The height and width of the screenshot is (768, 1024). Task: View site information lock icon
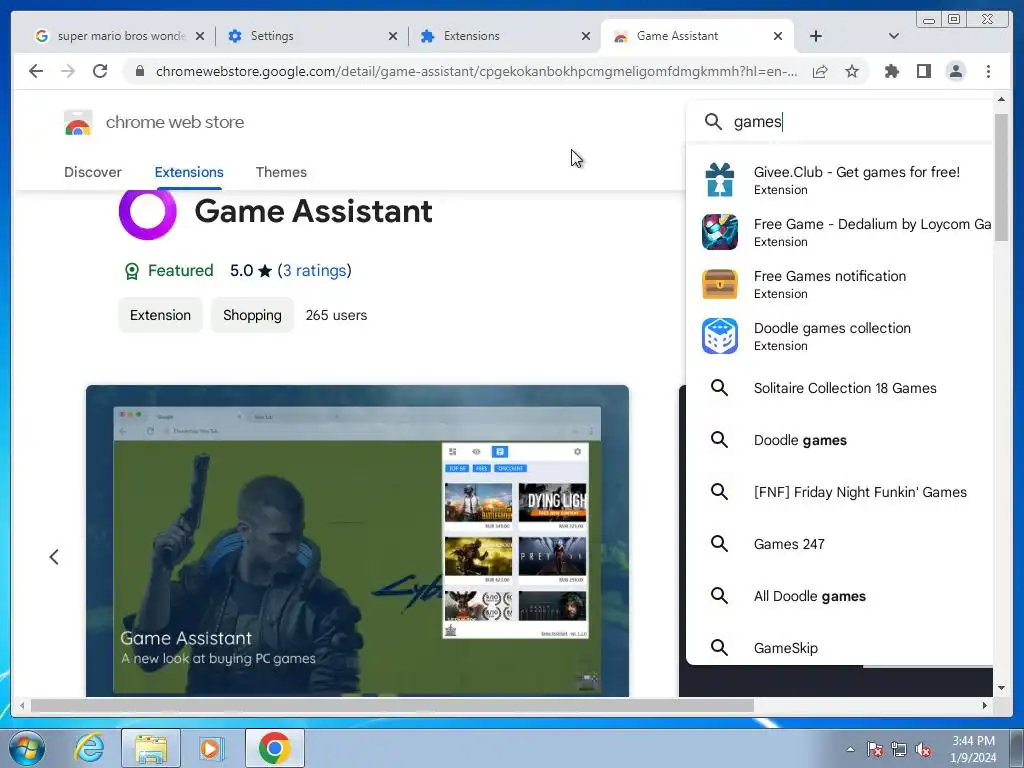pyautogui.click(x=140, y=71)
